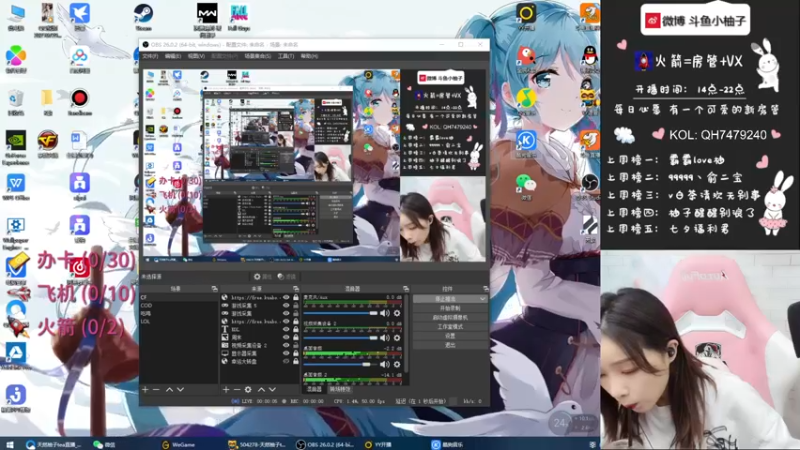Open the CrossFire desktop shortcut
The height and width of the screenshot is (450, 800).
pos(48,144)
